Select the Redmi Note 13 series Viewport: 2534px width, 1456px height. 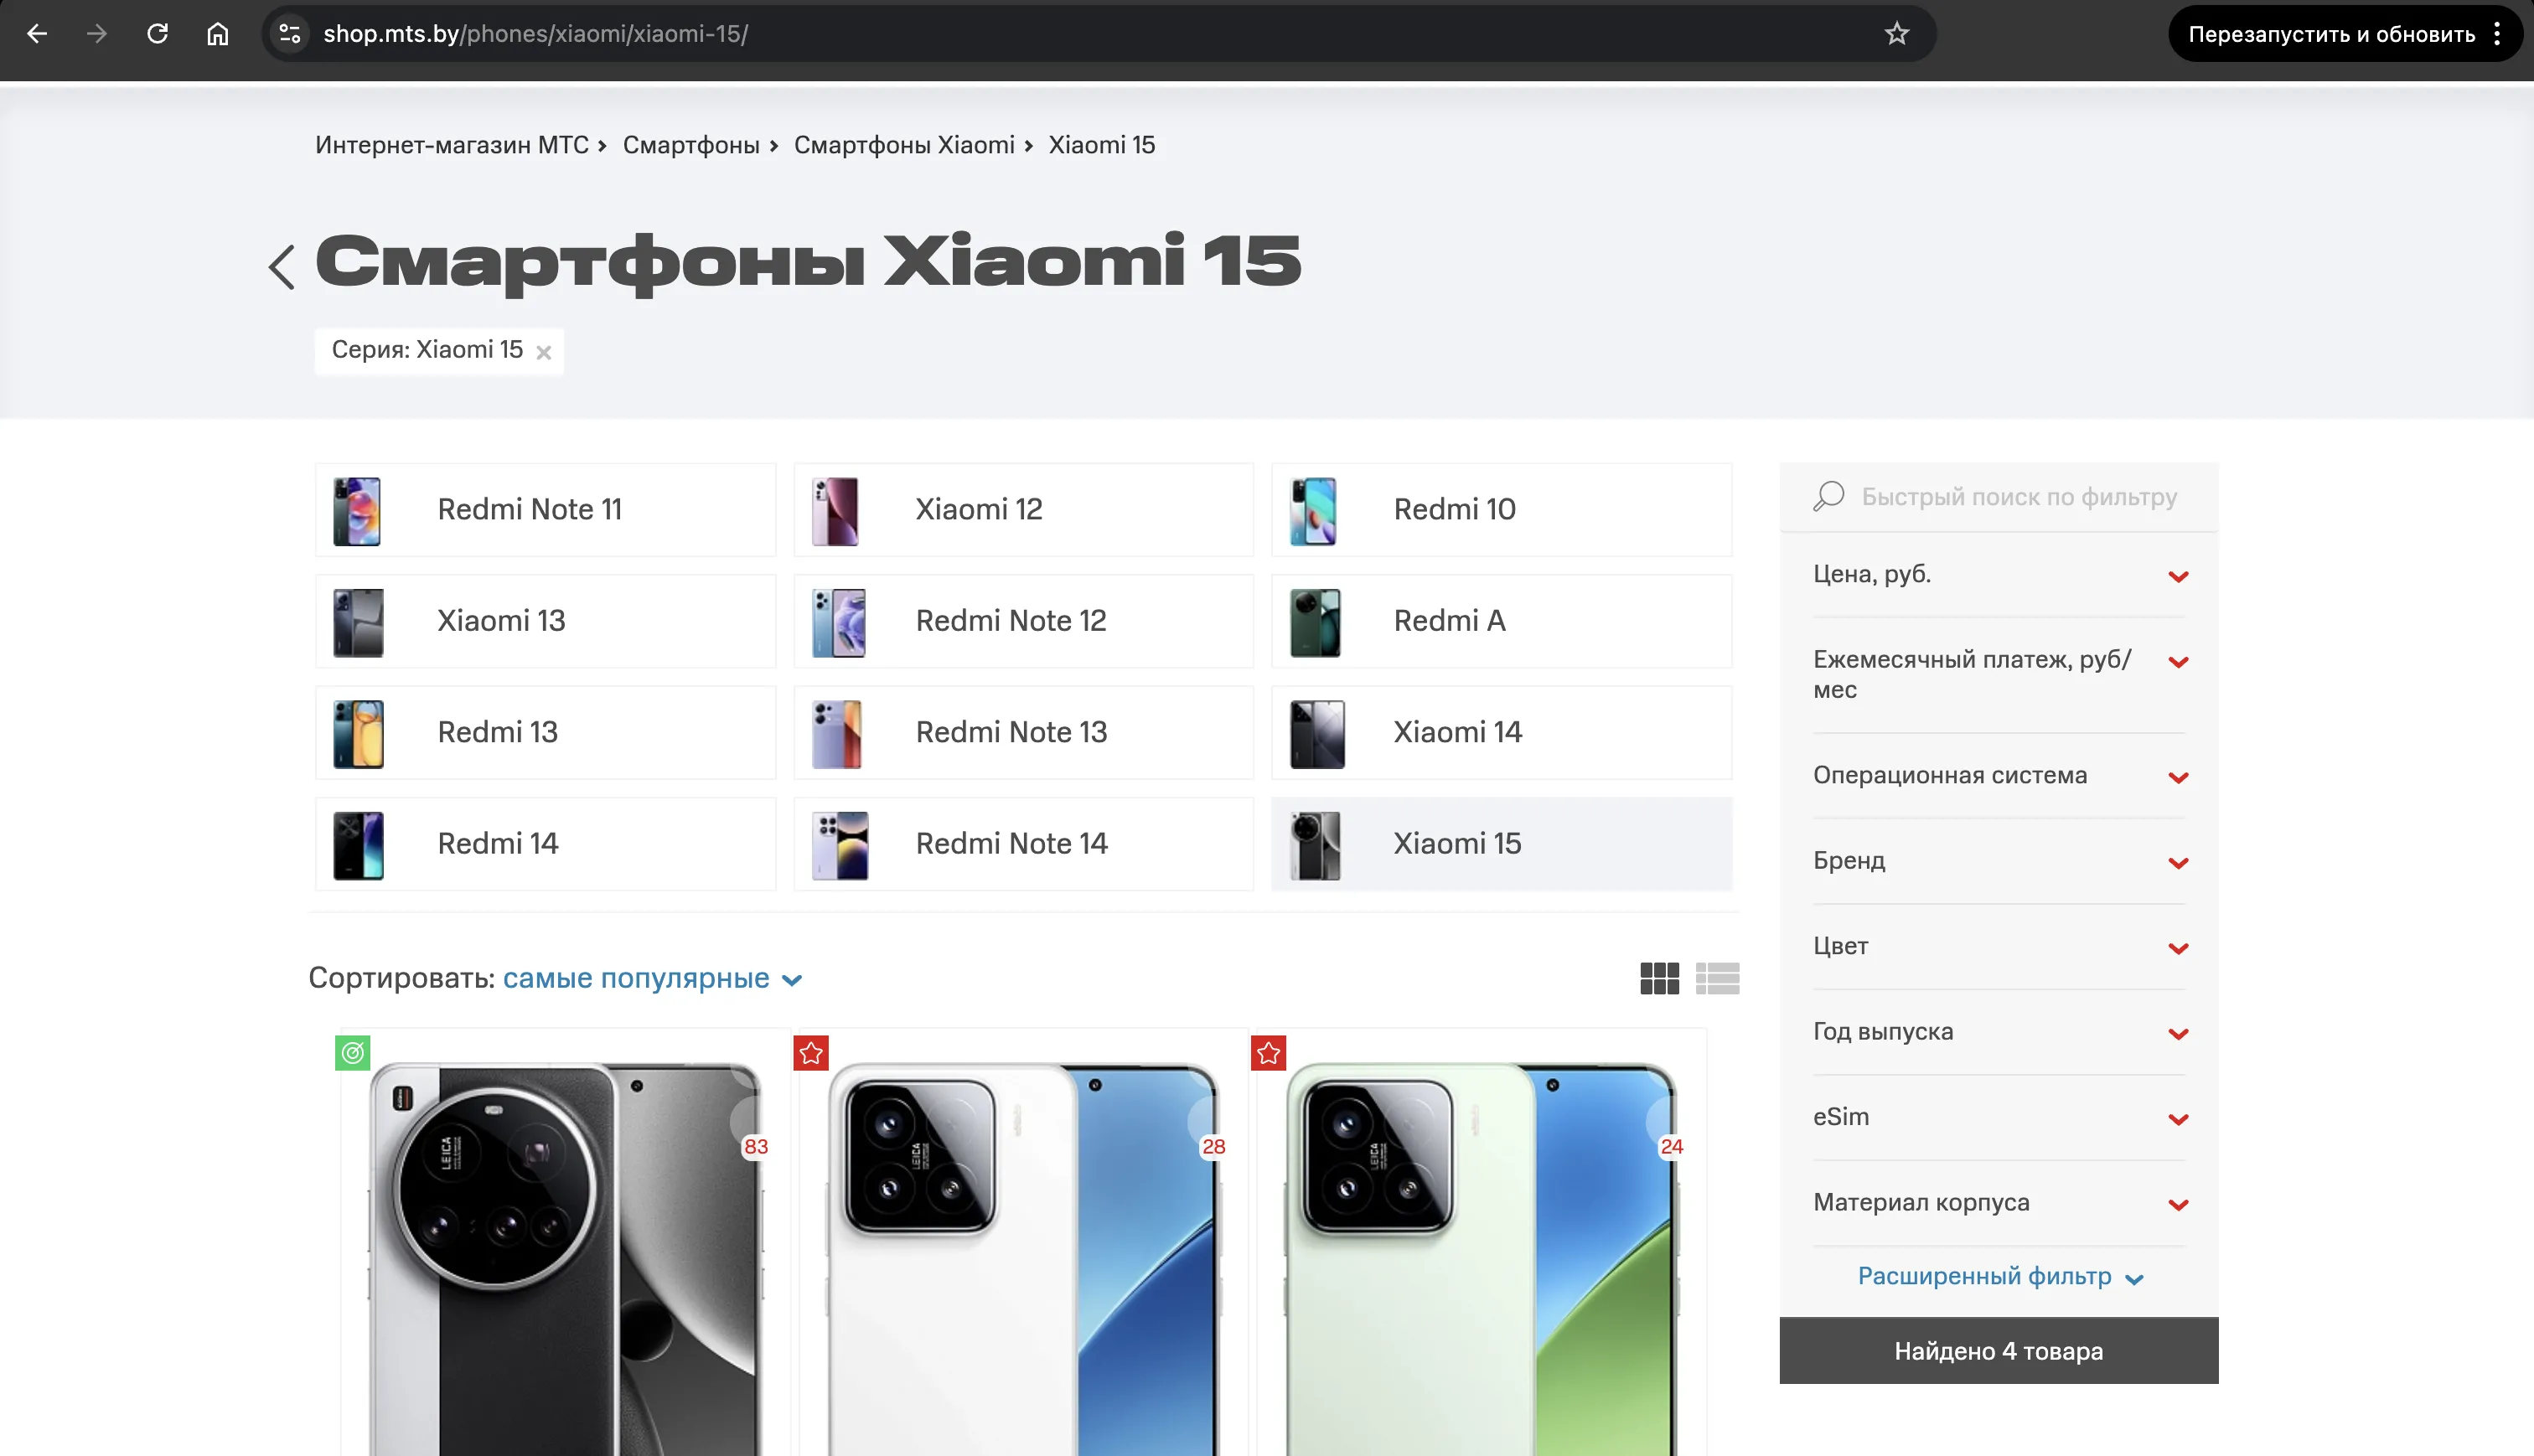click(1023, 733)
